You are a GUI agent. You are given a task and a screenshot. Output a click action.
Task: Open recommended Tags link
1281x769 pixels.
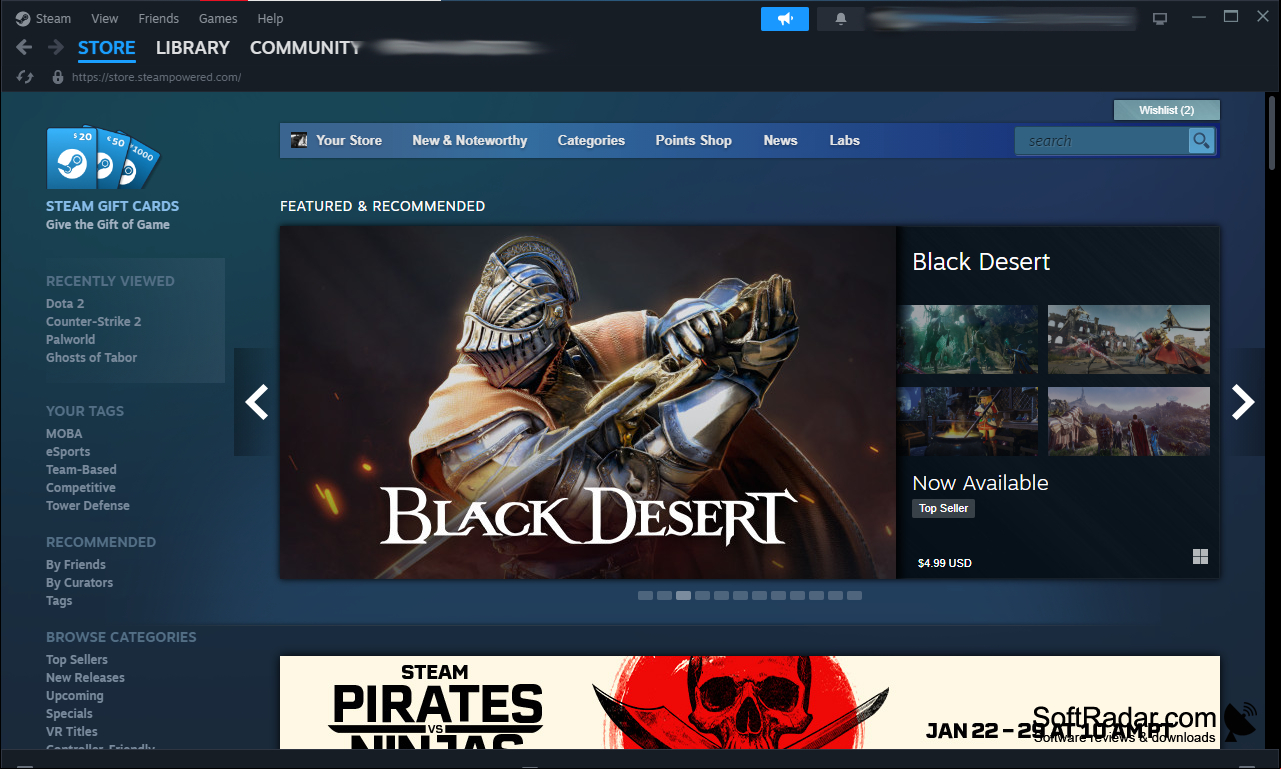[59, 601]
